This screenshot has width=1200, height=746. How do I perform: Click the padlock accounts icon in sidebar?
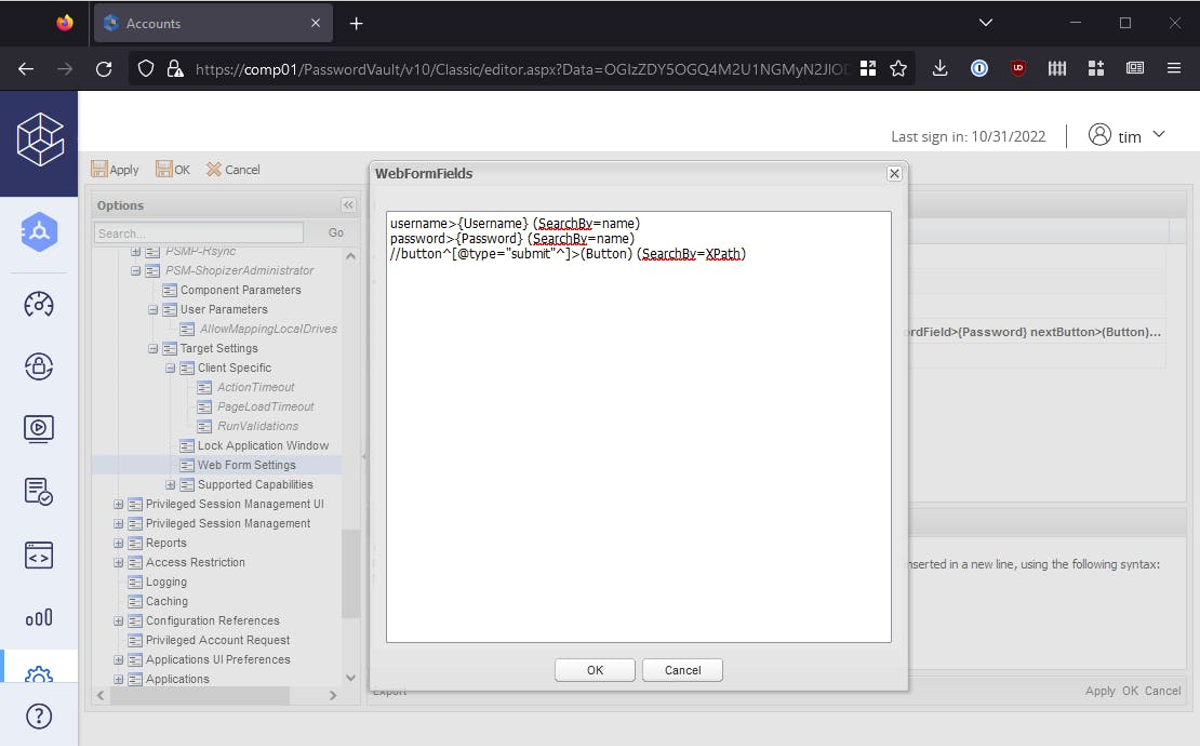(38, 367)
